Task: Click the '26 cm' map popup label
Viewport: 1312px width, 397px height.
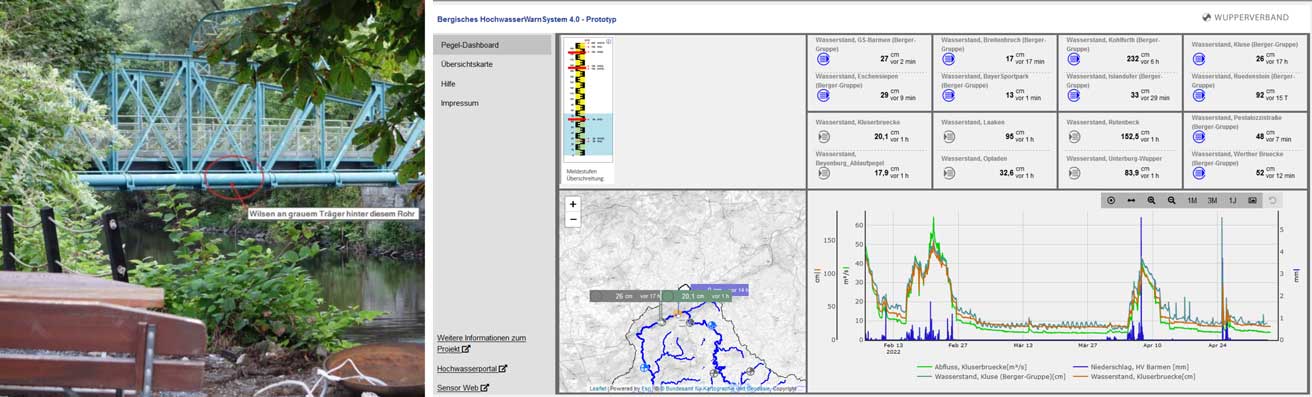Action: [x=625, y=296]
